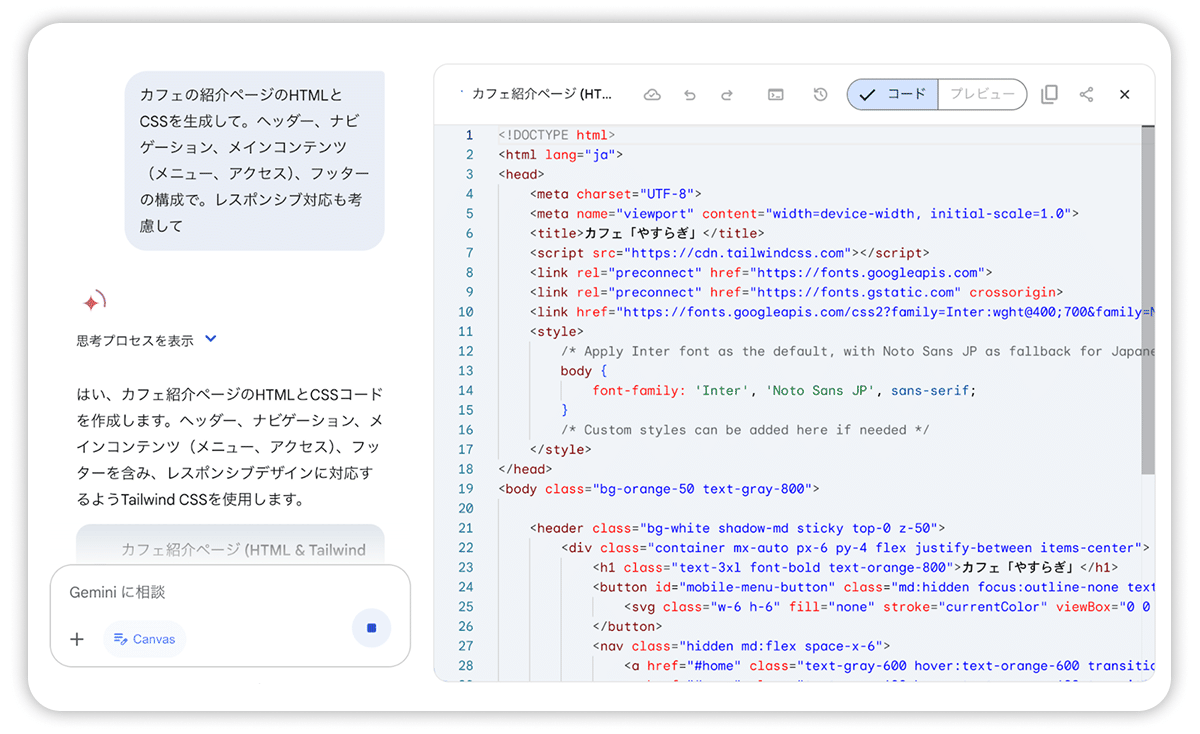1200x734 pixels.
Task: Click the user prompt message bubble
Action: (255, 160)
